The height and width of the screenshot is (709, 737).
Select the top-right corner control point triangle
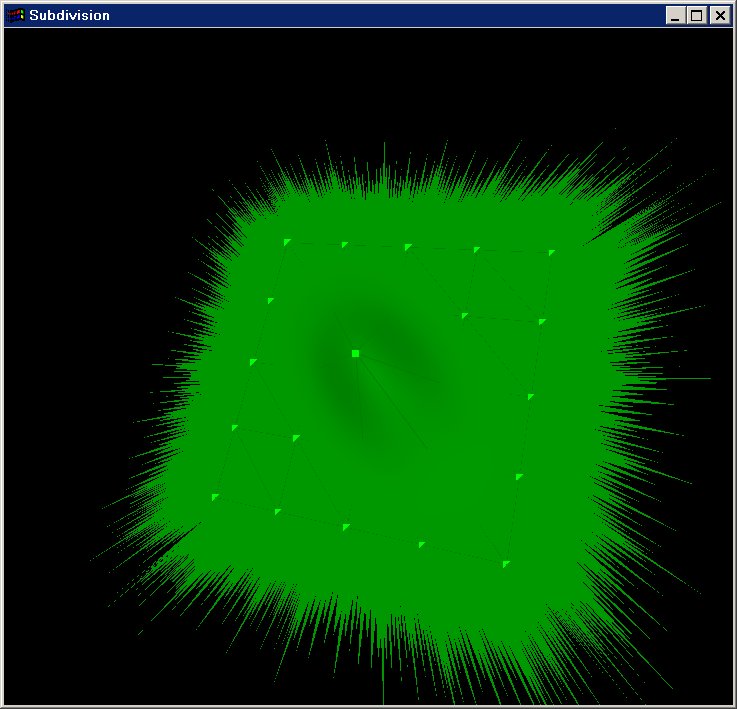(551, 253)
